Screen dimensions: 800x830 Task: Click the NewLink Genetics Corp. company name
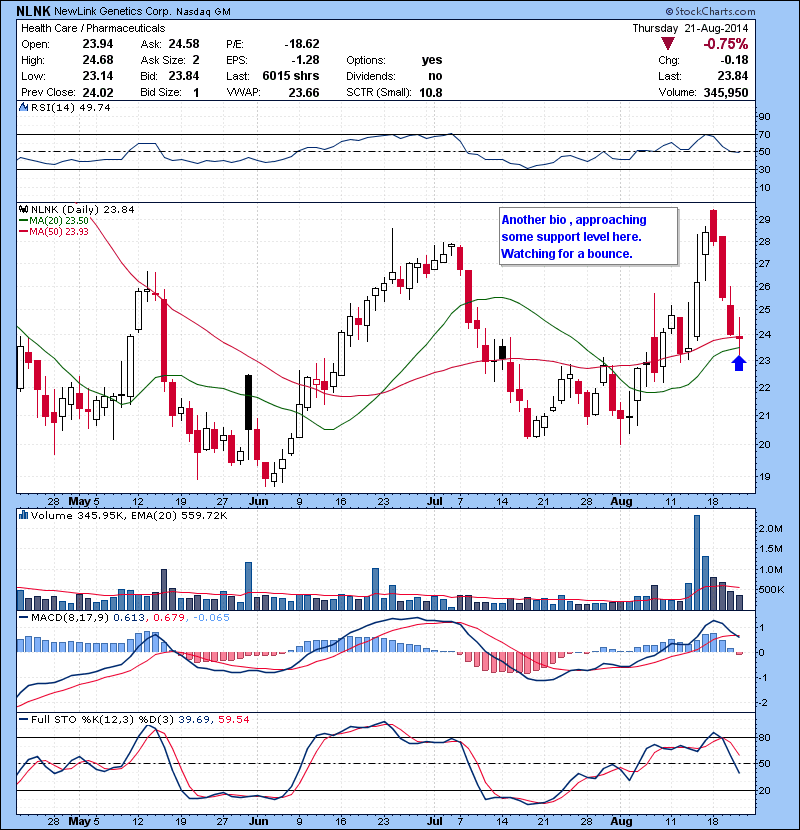(112, 11)
